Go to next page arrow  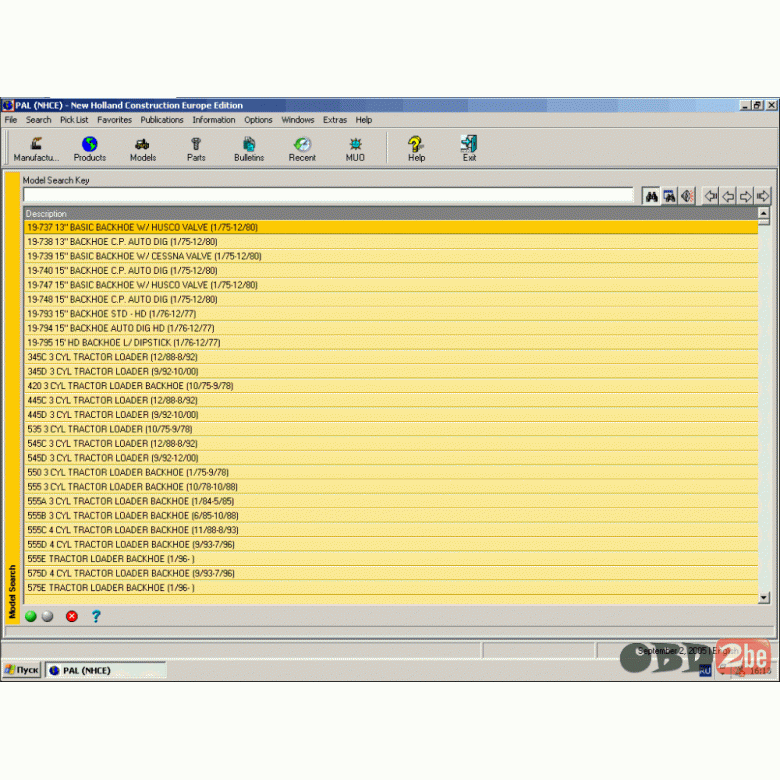click(x=746, y=196)
